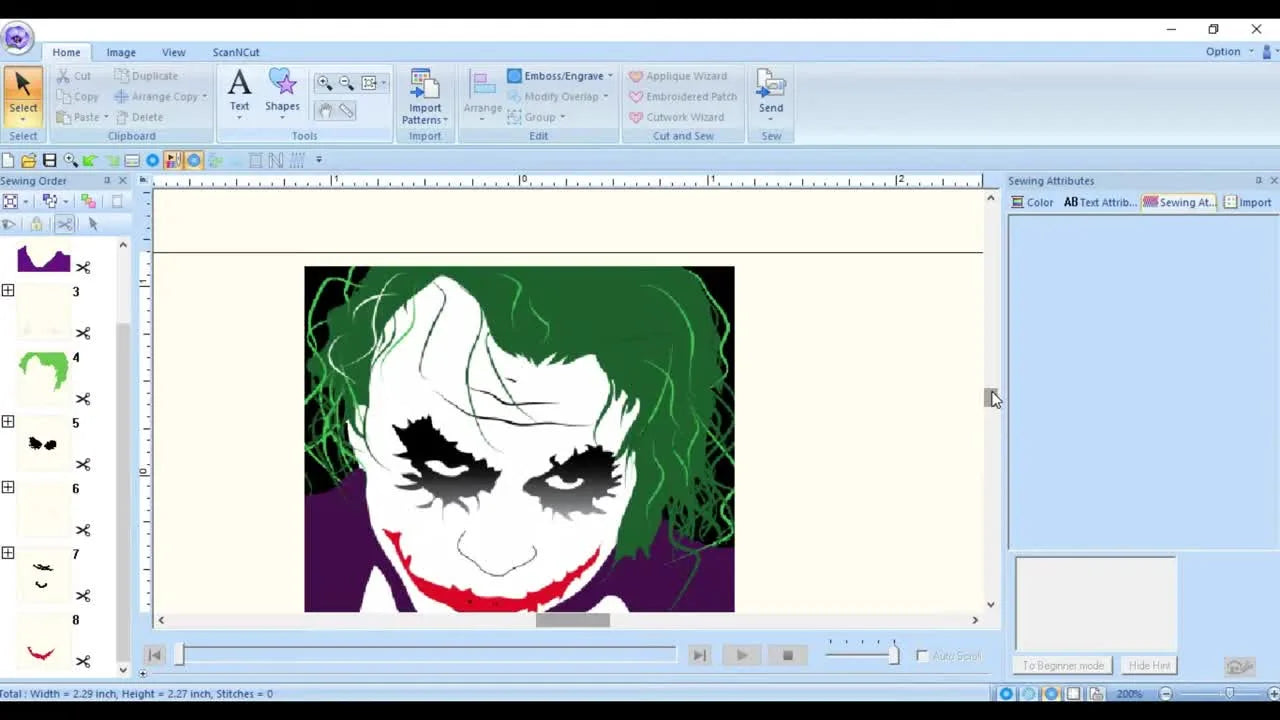Activate the Arrange tool

pos(483,95)
